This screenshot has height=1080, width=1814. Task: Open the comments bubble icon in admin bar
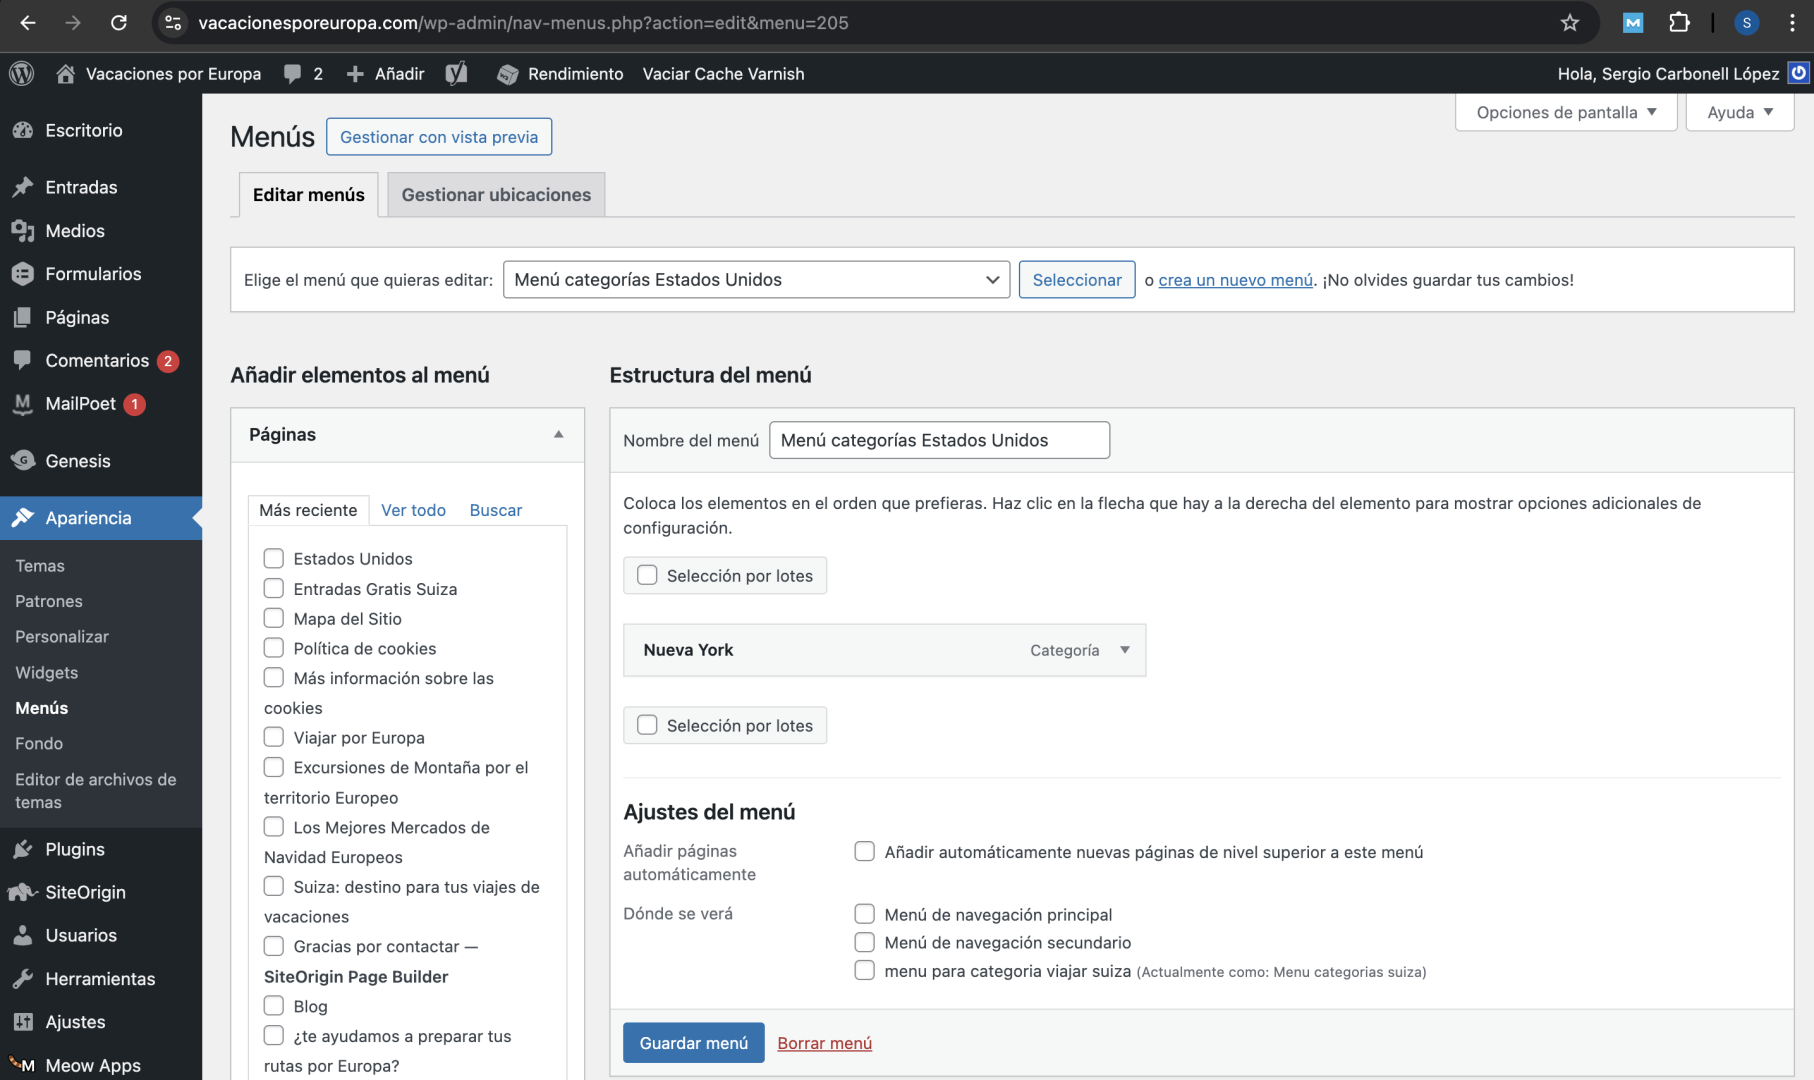pyautogui.click(x=293, y=73)
